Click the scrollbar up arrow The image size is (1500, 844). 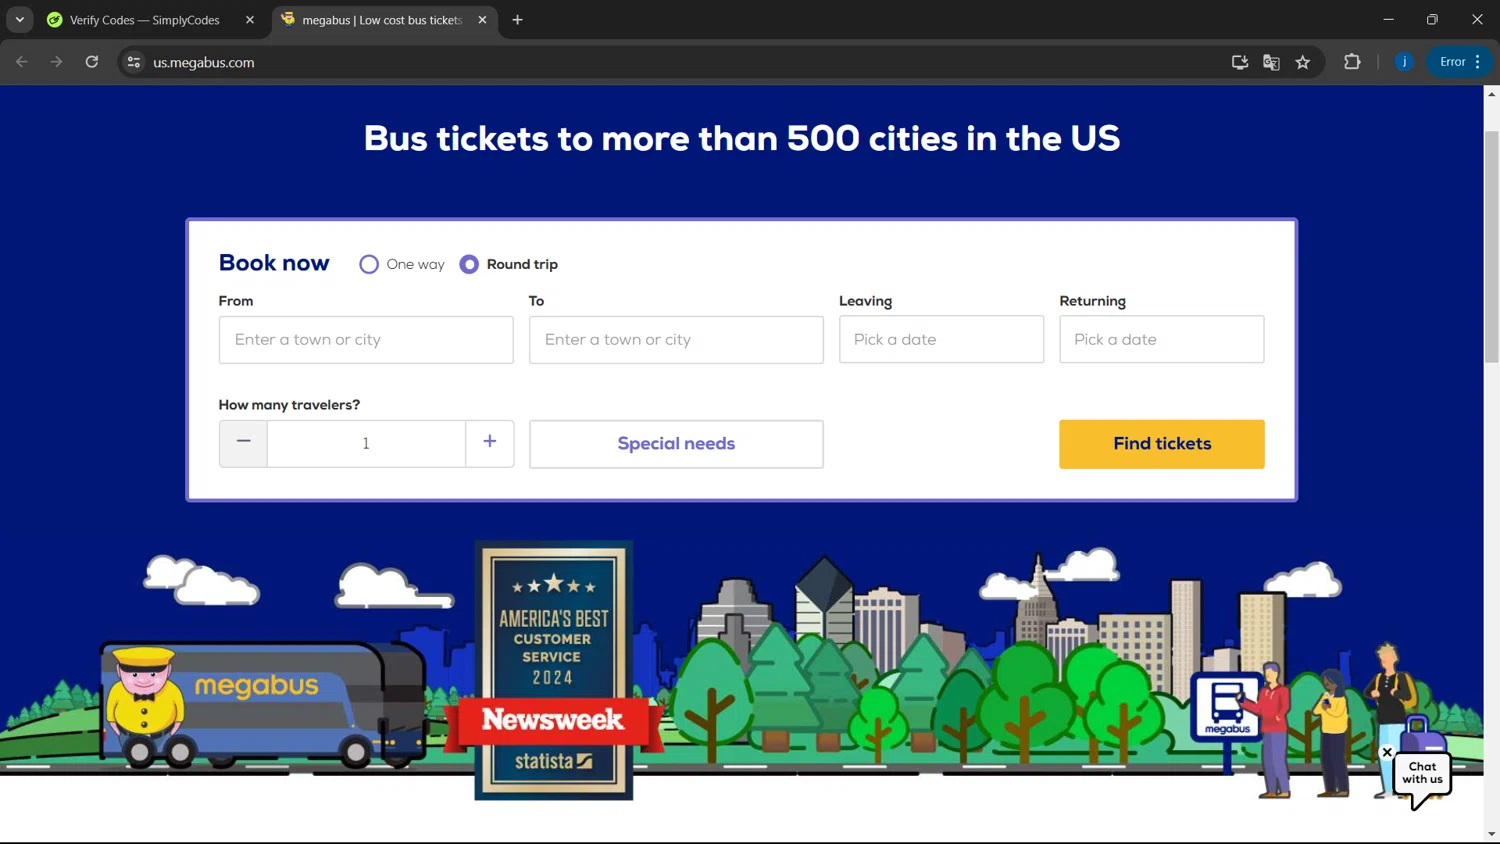tap(1491, 94)
